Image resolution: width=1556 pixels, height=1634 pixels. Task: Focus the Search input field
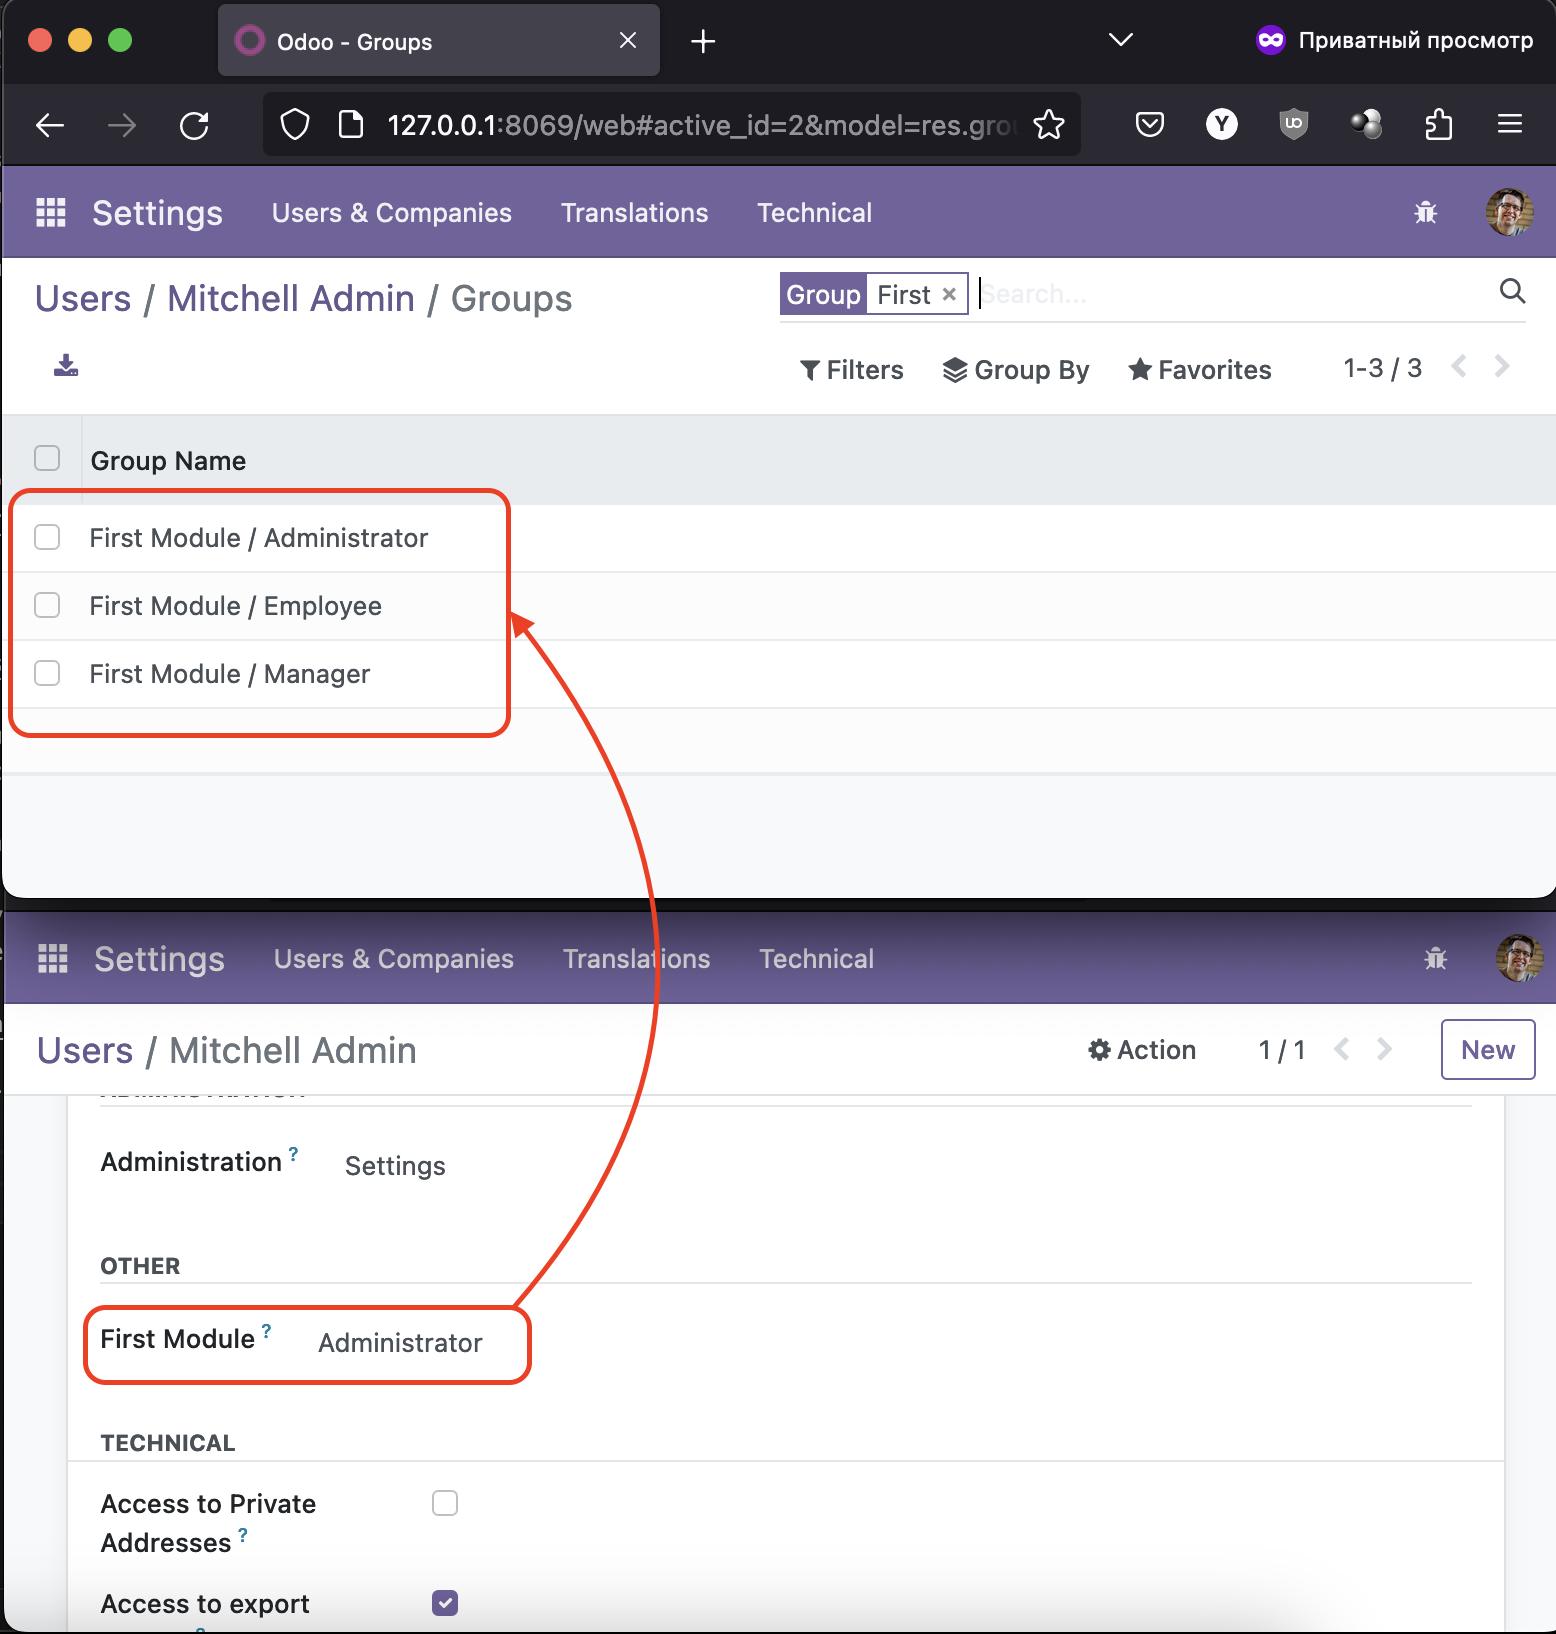pyautogui.click(x=1235, y=294)
